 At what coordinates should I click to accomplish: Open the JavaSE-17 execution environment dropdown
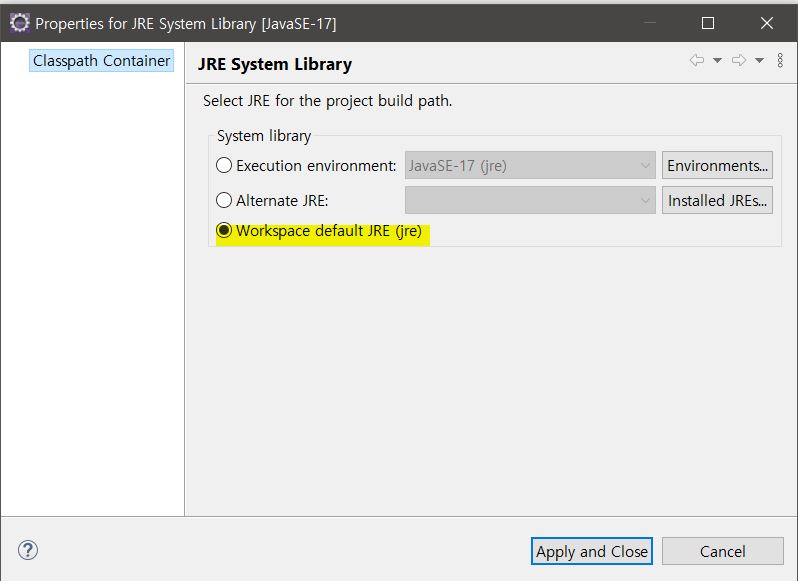pyautogui.click(x=530, y=165)
